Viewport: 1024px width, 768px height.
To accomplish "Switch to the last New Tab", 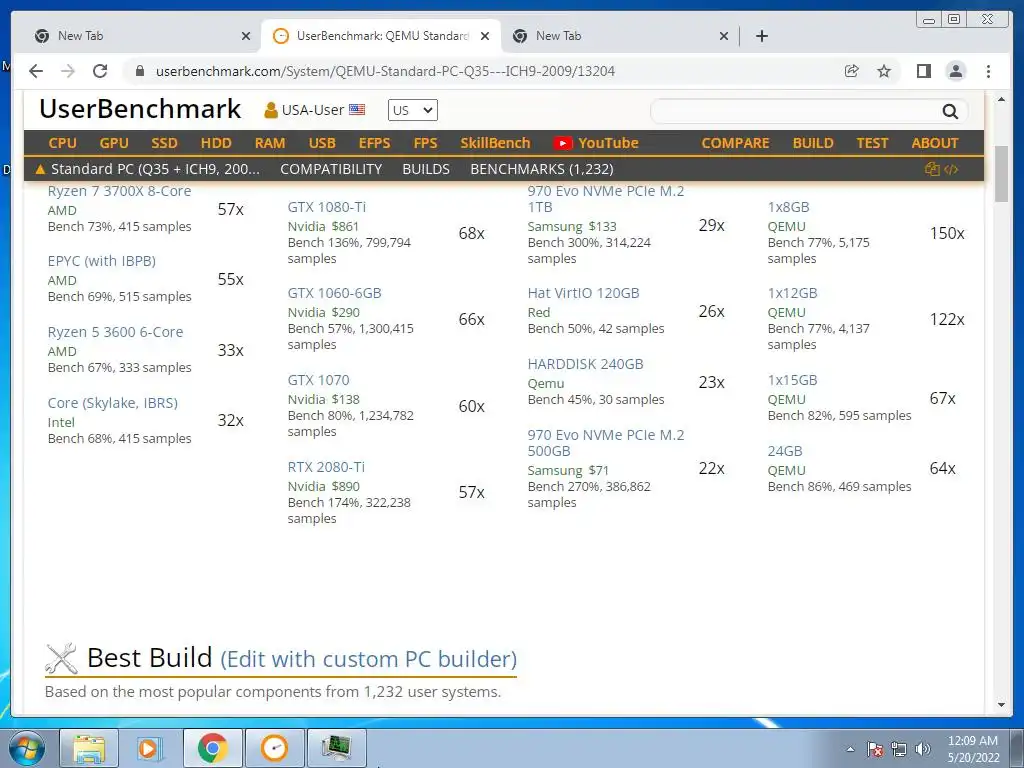I will coord(619,36).
